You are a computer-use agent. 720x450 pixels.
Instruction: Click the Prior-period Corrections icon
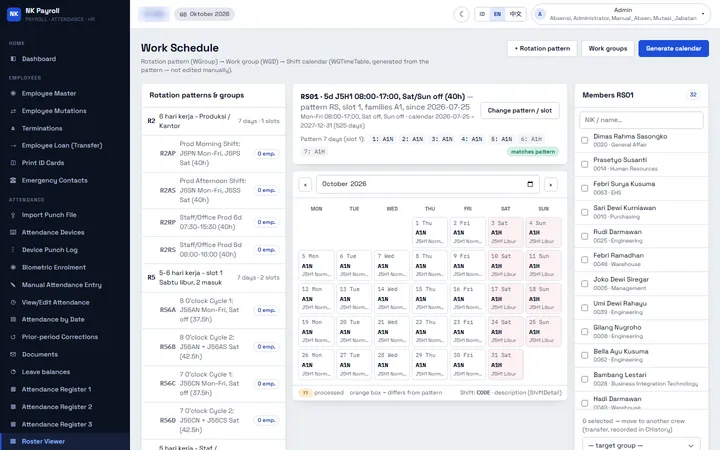[13, 337]
